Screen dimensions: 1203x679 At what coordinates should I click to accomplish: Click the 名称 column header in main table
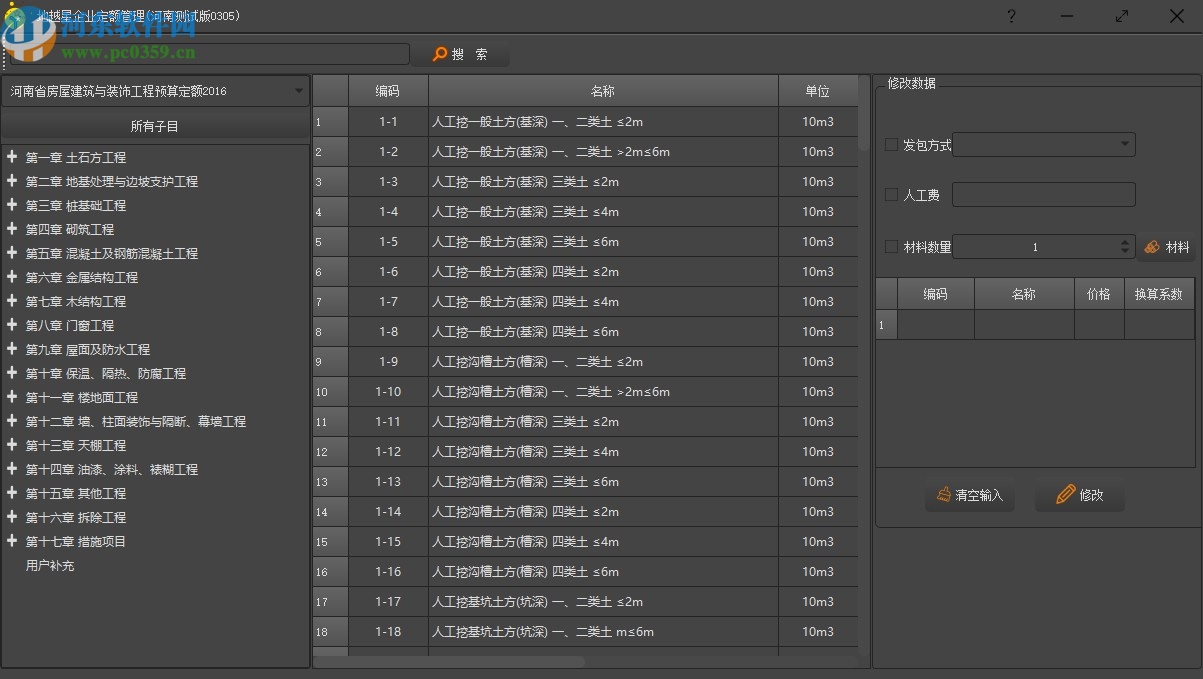coord(602,91)
